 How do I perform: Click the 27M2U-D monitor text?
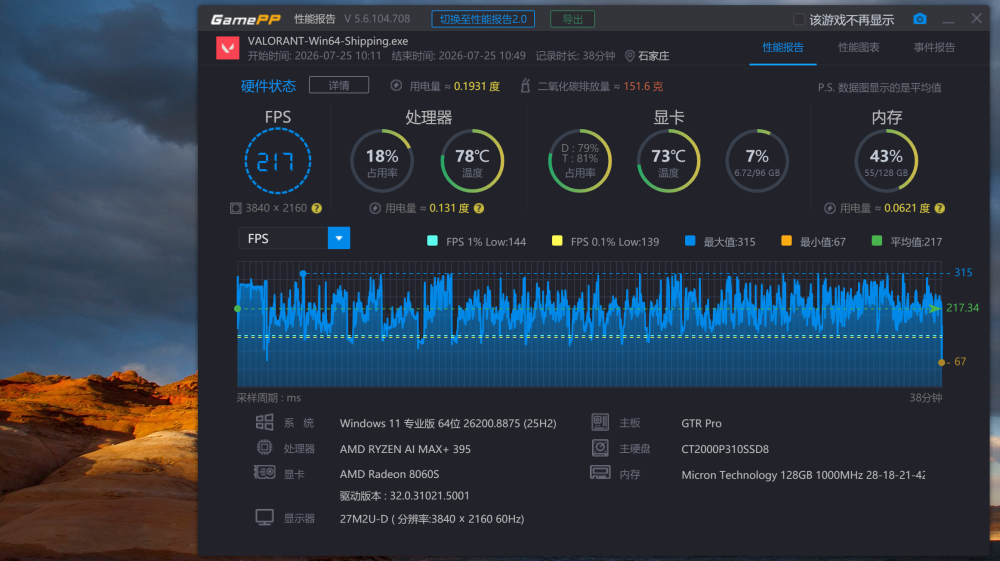tap(432, 519)
